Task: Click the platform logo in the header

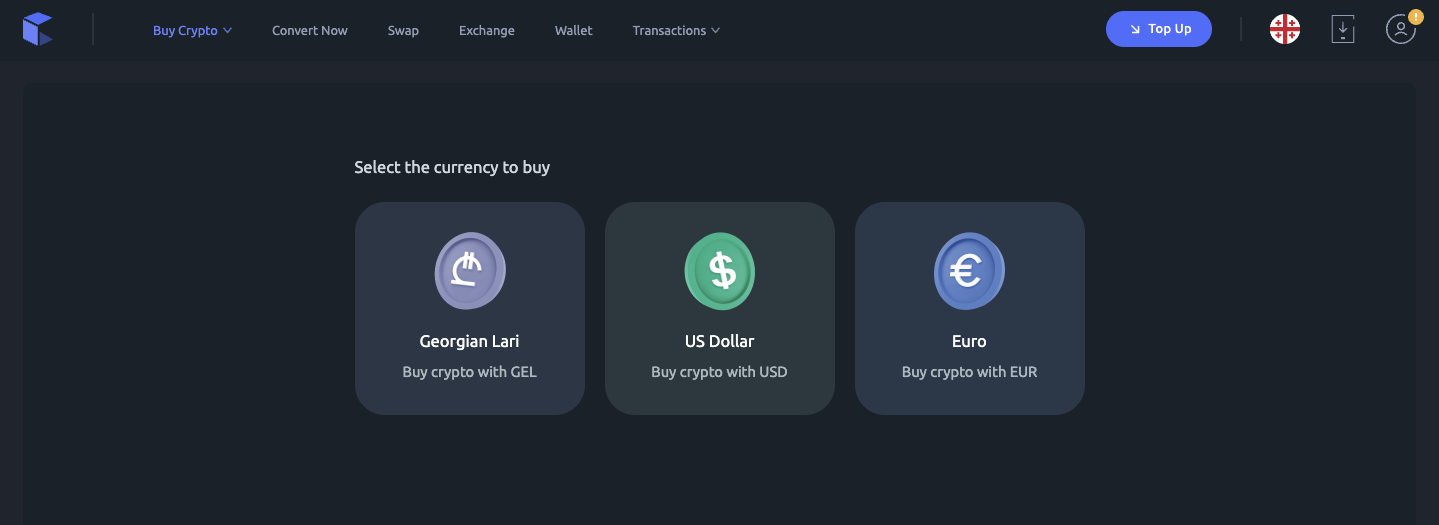Action: (37, 30)
